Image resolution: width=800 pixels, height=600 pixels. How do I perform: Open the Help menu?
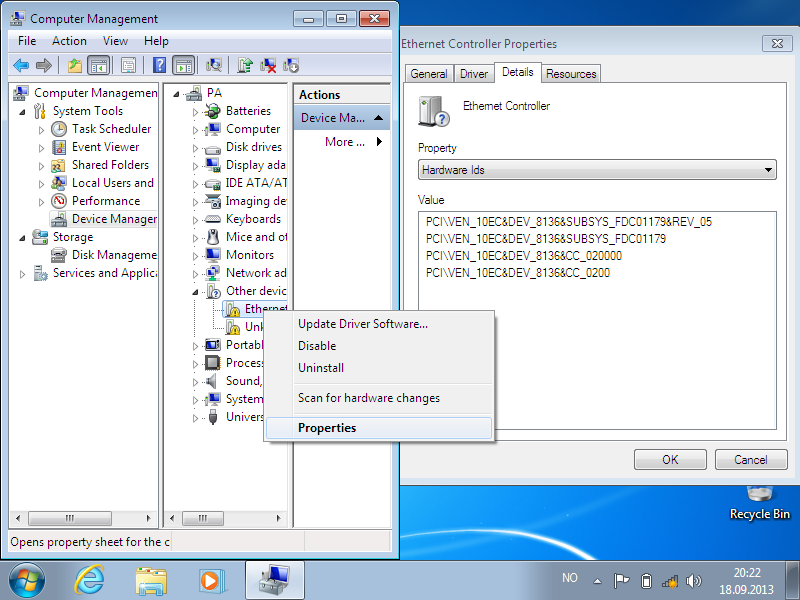(156, 41)
